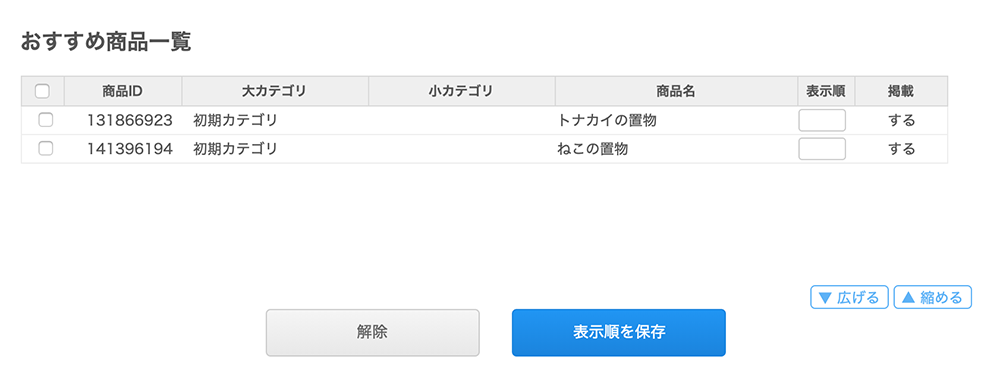Click the 大カテゴリ column header

275,91
